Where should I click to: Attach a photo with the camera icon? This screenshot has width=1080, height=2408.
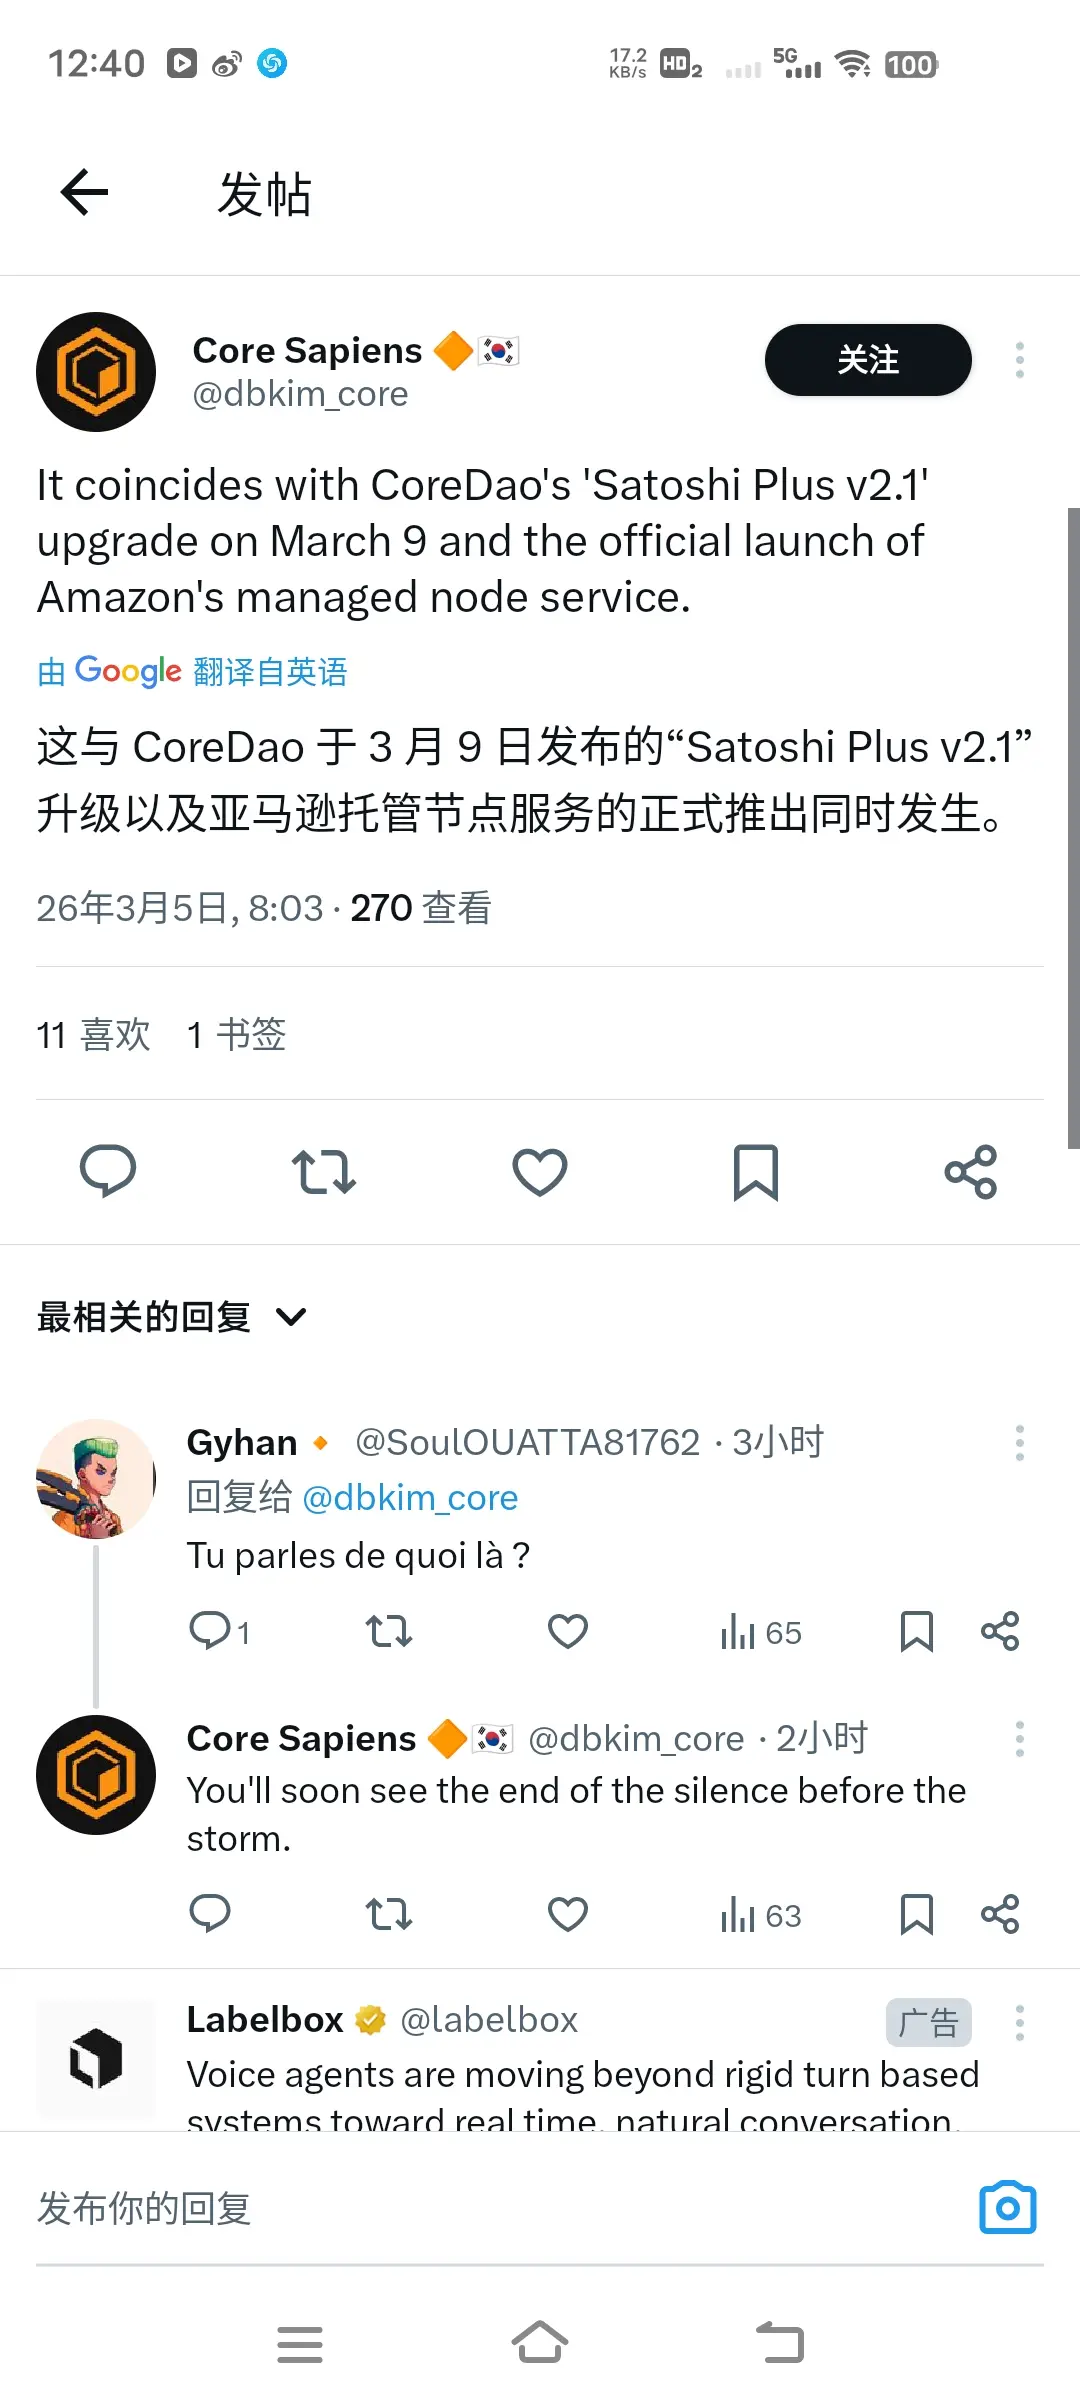1007,2207
